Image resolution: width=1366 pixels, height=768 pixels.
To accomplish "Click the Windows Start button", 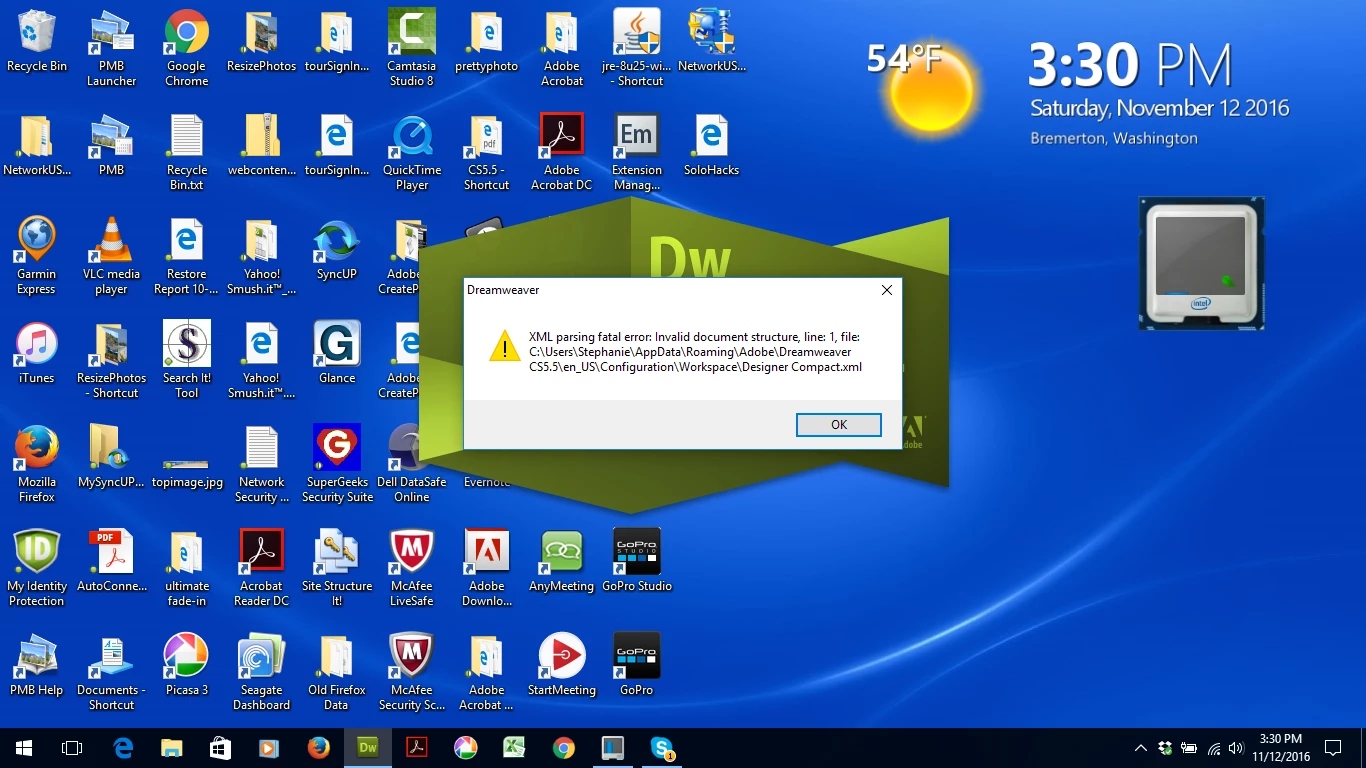I will tap(24, 748).
